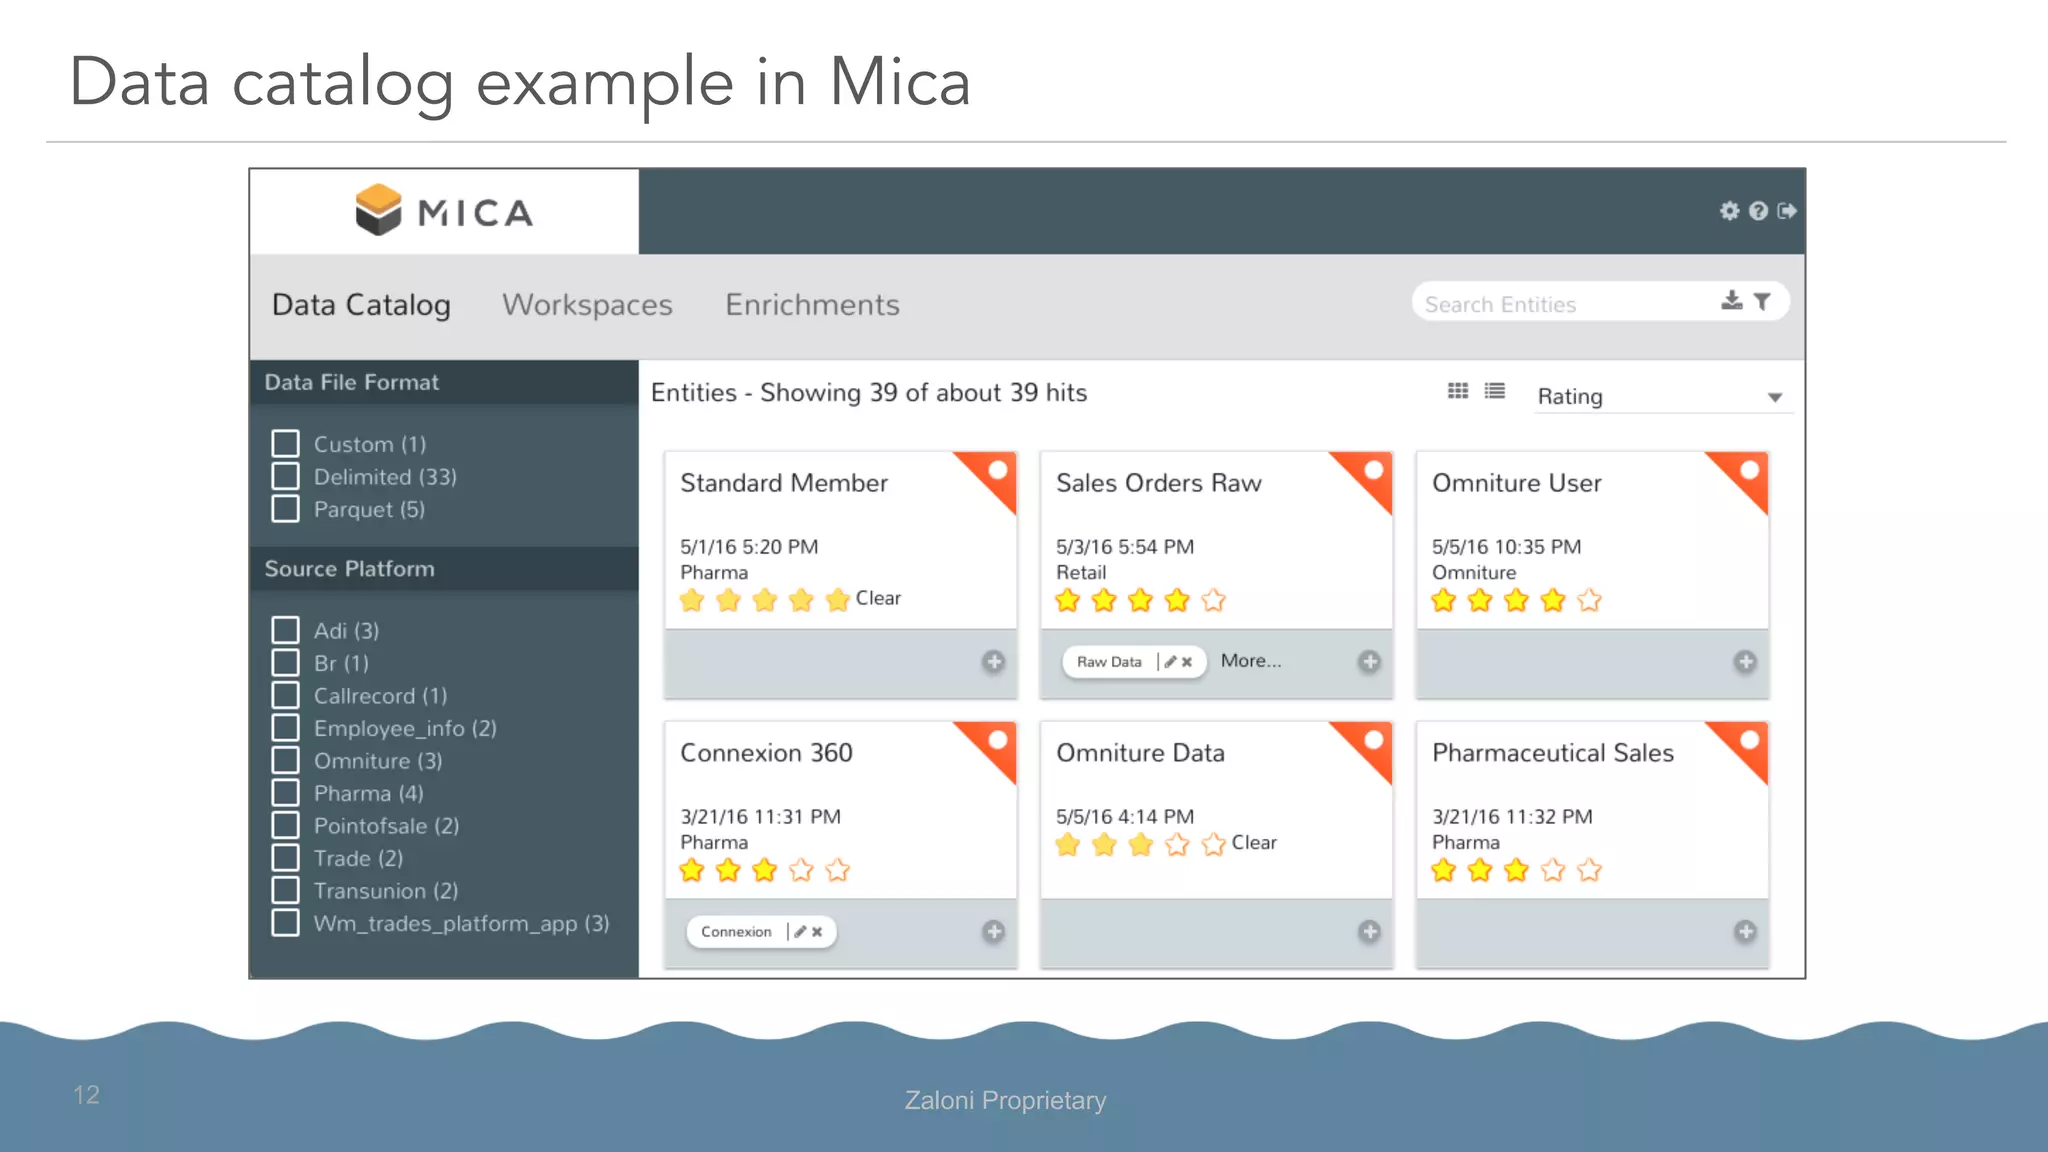Add tag on Standard Member card
Image resolution: width=2048 pixels, height=1152 pixels.
point(993,662)
